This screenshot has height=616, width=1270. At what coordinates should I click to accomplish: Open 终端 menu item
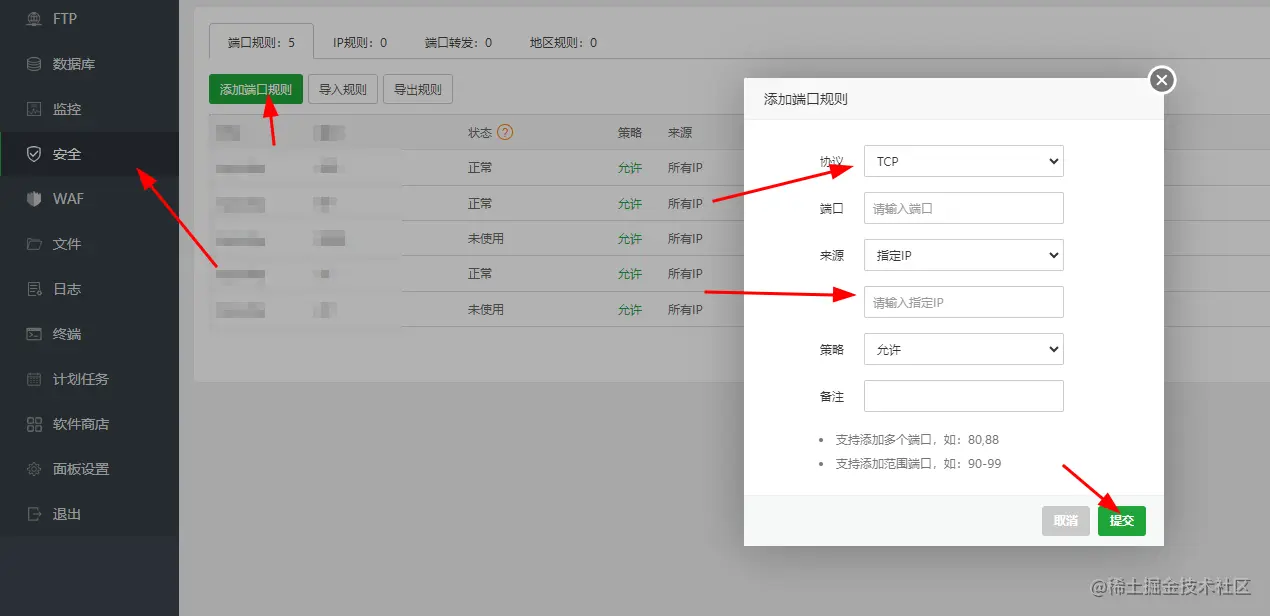click(67, 334)
